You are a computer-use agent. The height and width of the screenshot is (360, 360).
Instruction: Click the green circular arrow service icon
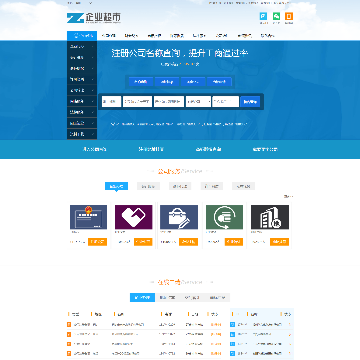tap(224, 217)
